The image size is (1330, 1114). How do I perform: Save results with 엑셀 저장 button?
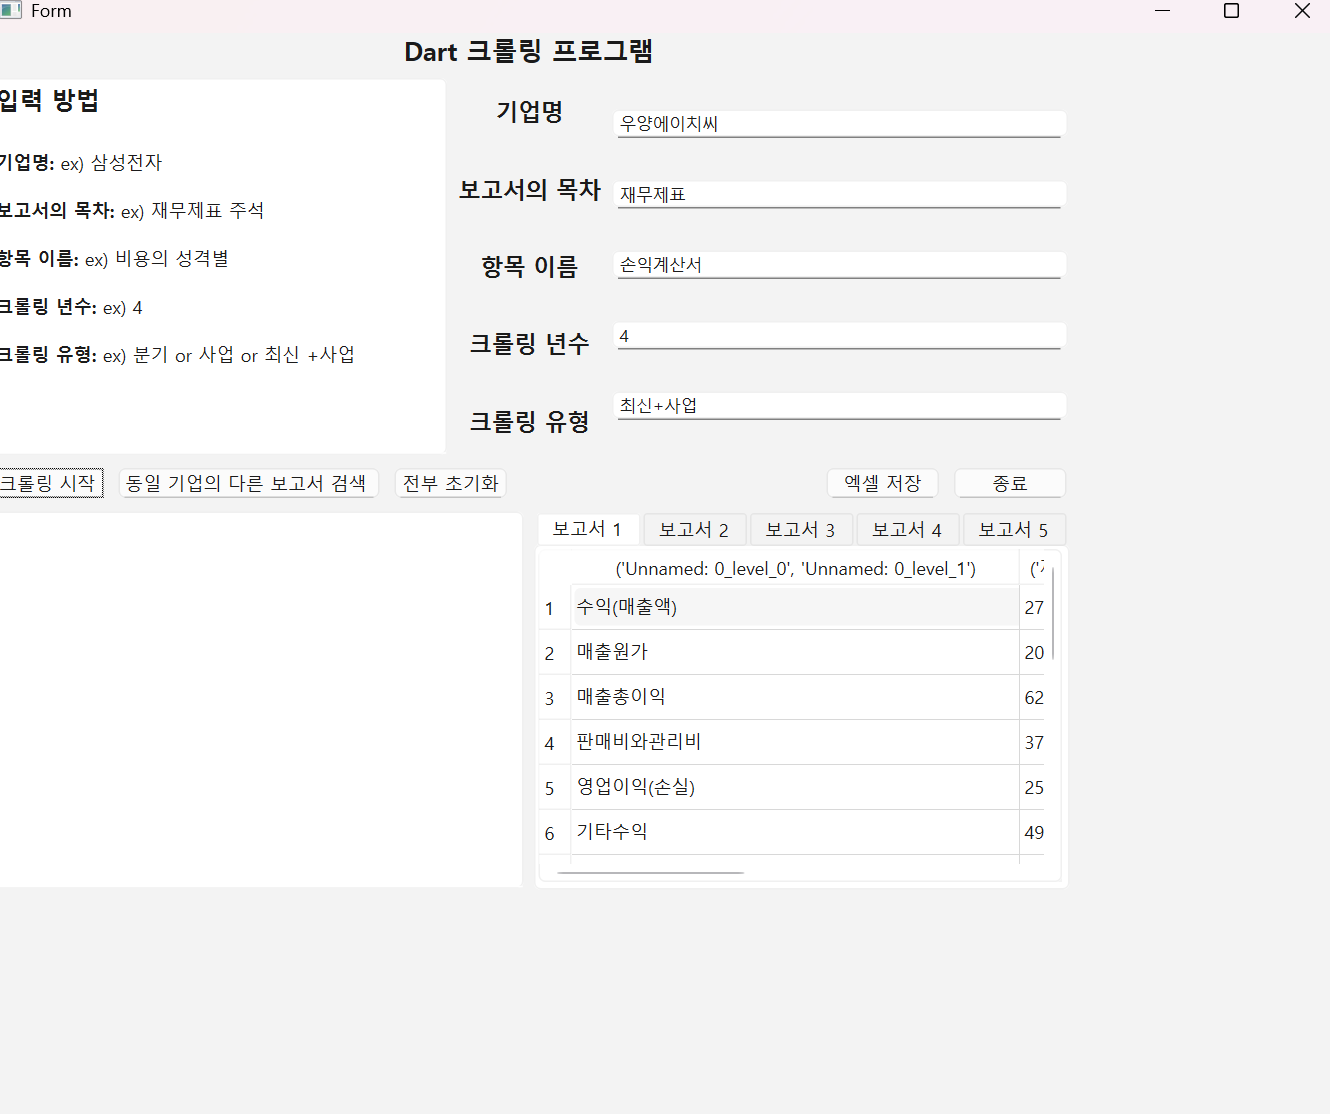[x=882, y=483]
